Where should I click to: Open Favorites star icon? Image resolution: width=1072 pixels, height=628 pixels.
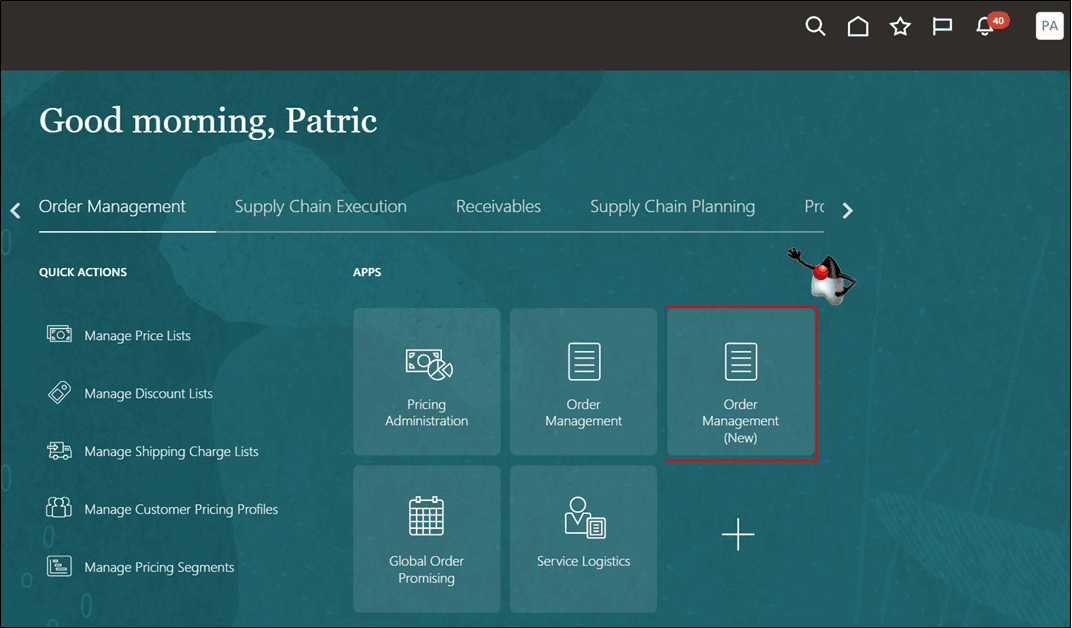pyautogui.click(x=900, y=27)
